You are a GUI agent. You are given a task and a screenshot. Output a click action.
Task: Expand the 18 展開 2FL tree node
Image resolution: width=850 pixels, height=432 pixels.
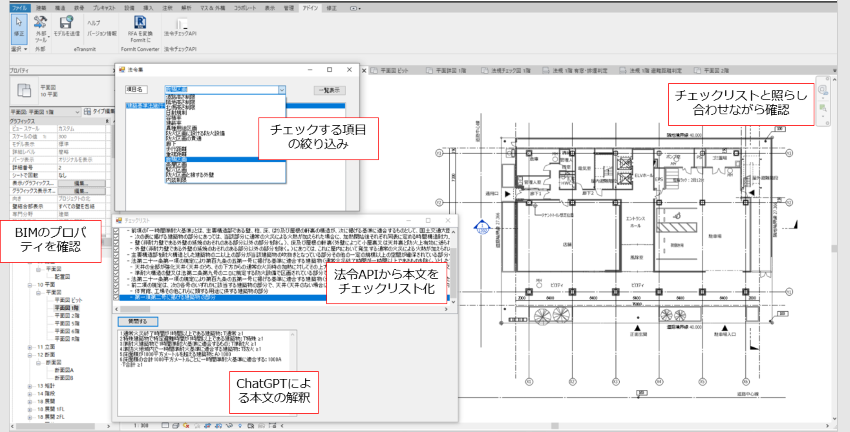click(30, 417)
